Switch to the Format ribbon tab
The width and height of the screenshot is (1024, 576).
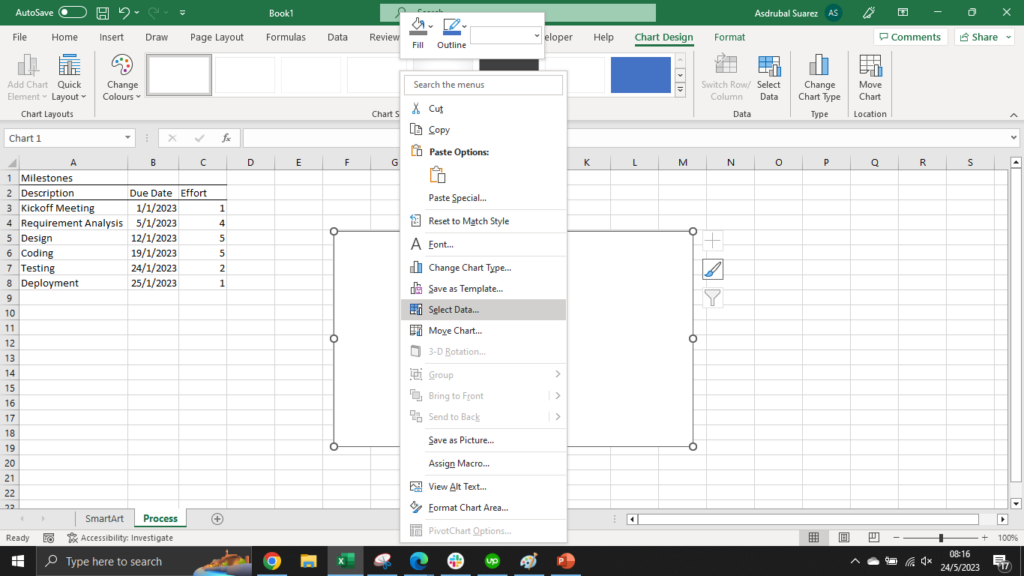tap(729, 37)
